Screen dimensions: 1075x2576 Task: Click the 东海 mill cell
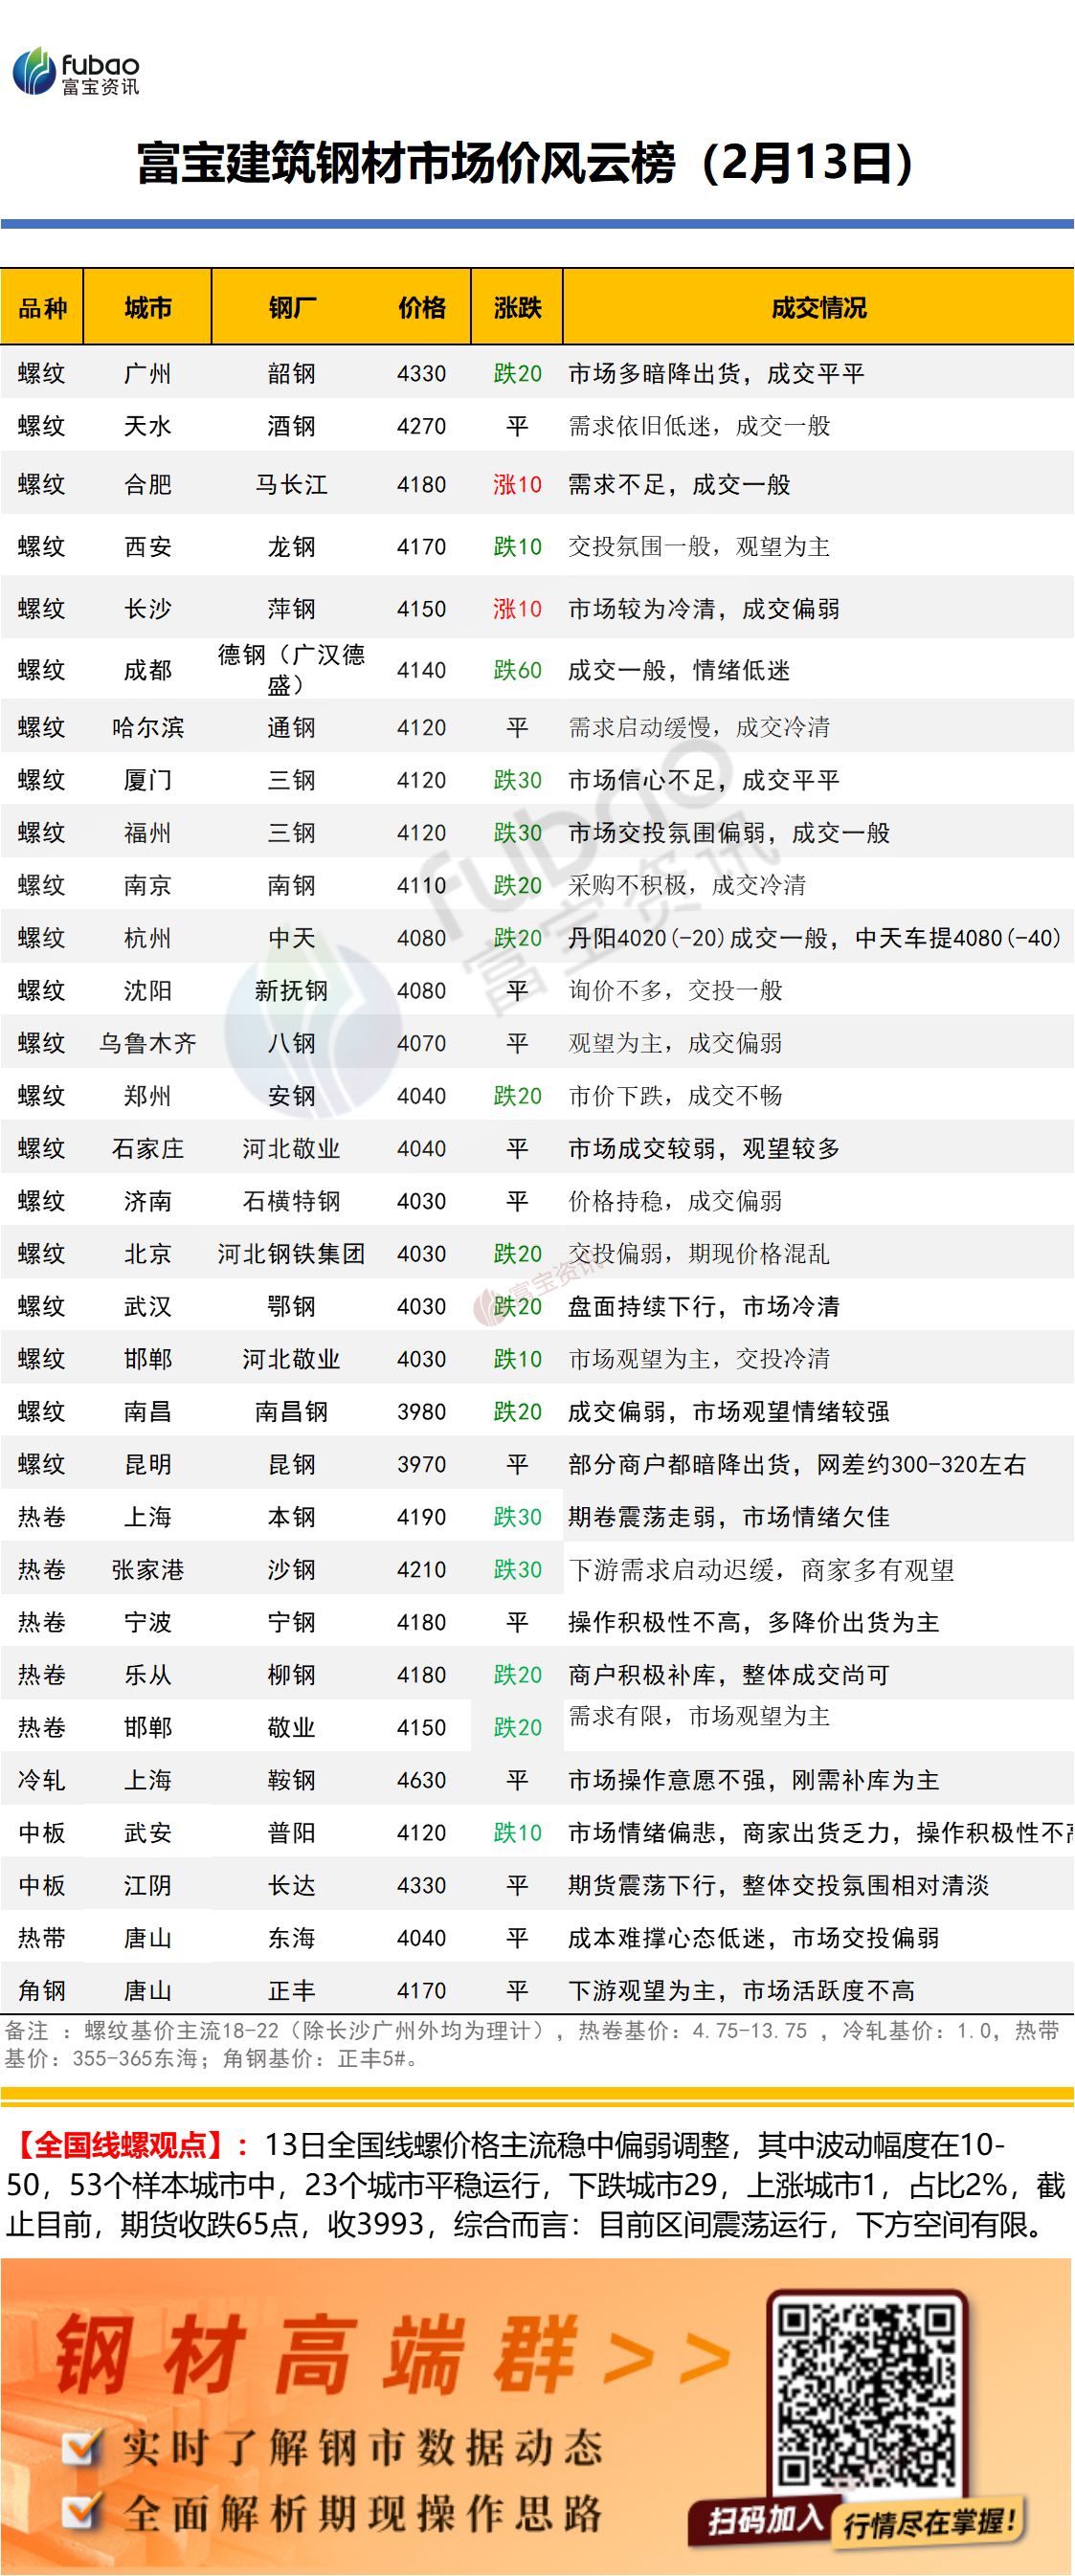[x=292, y=1938]
